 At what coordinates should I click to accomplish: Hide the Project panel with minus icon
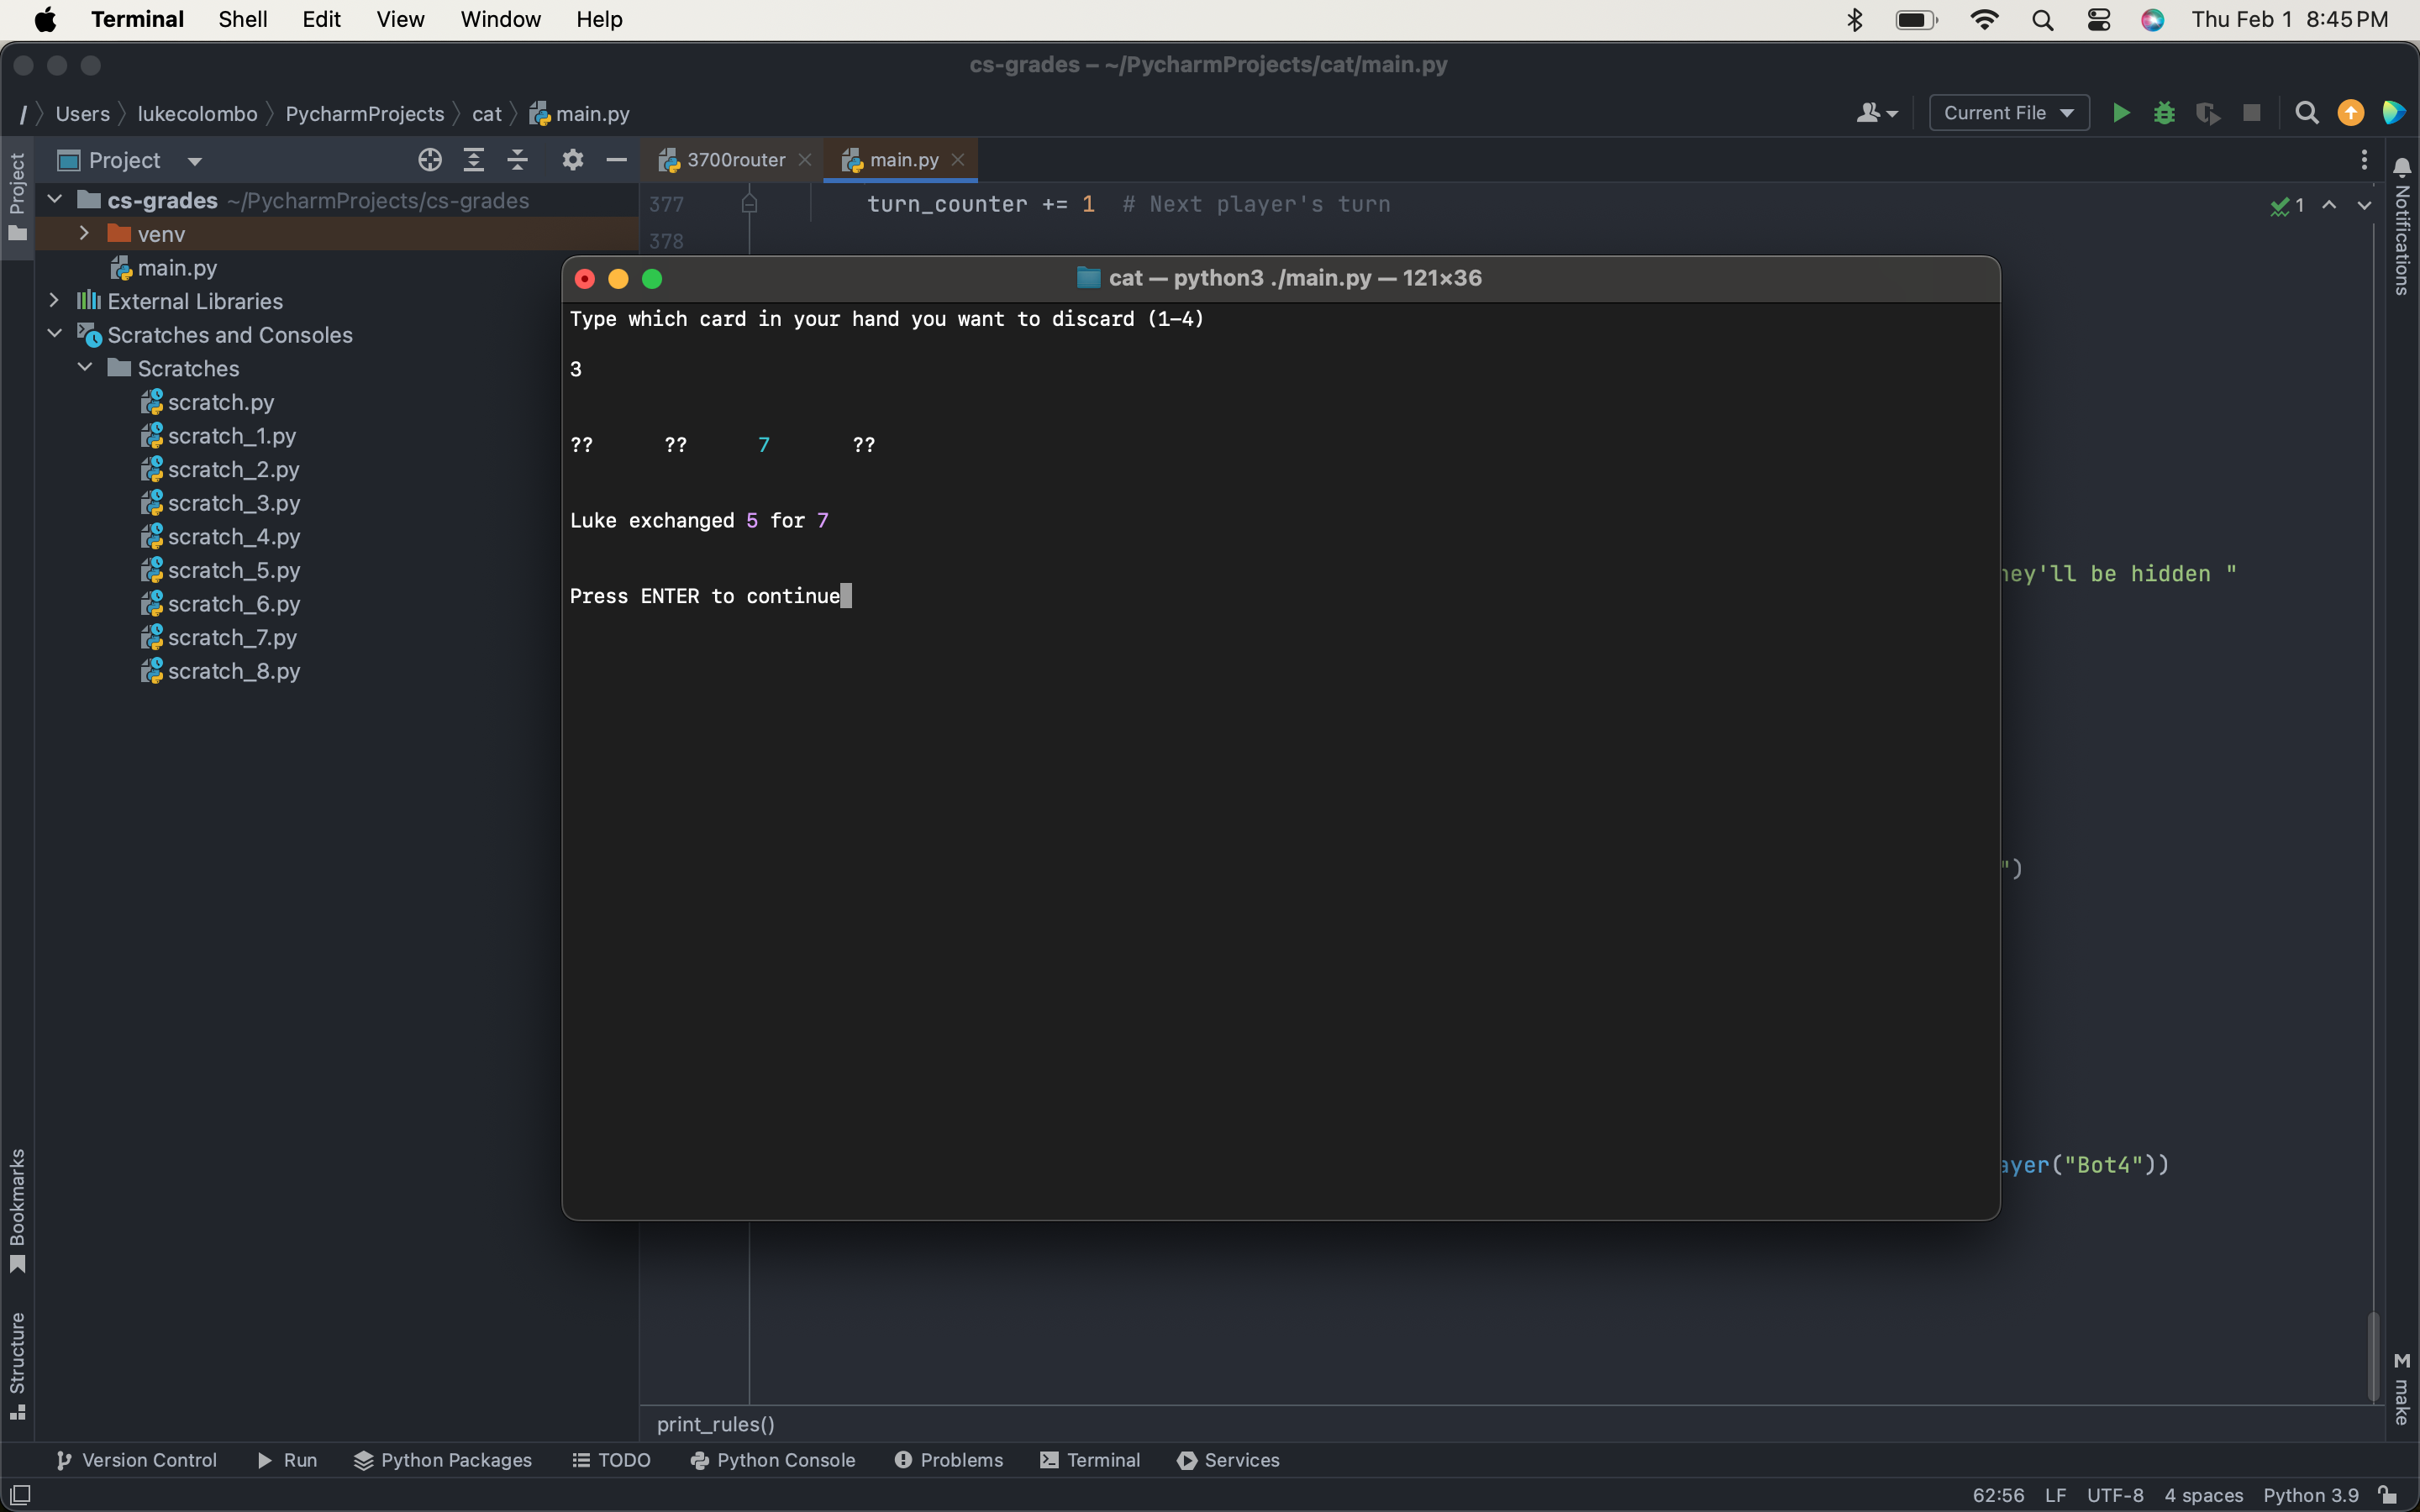(x=616, y=160)
